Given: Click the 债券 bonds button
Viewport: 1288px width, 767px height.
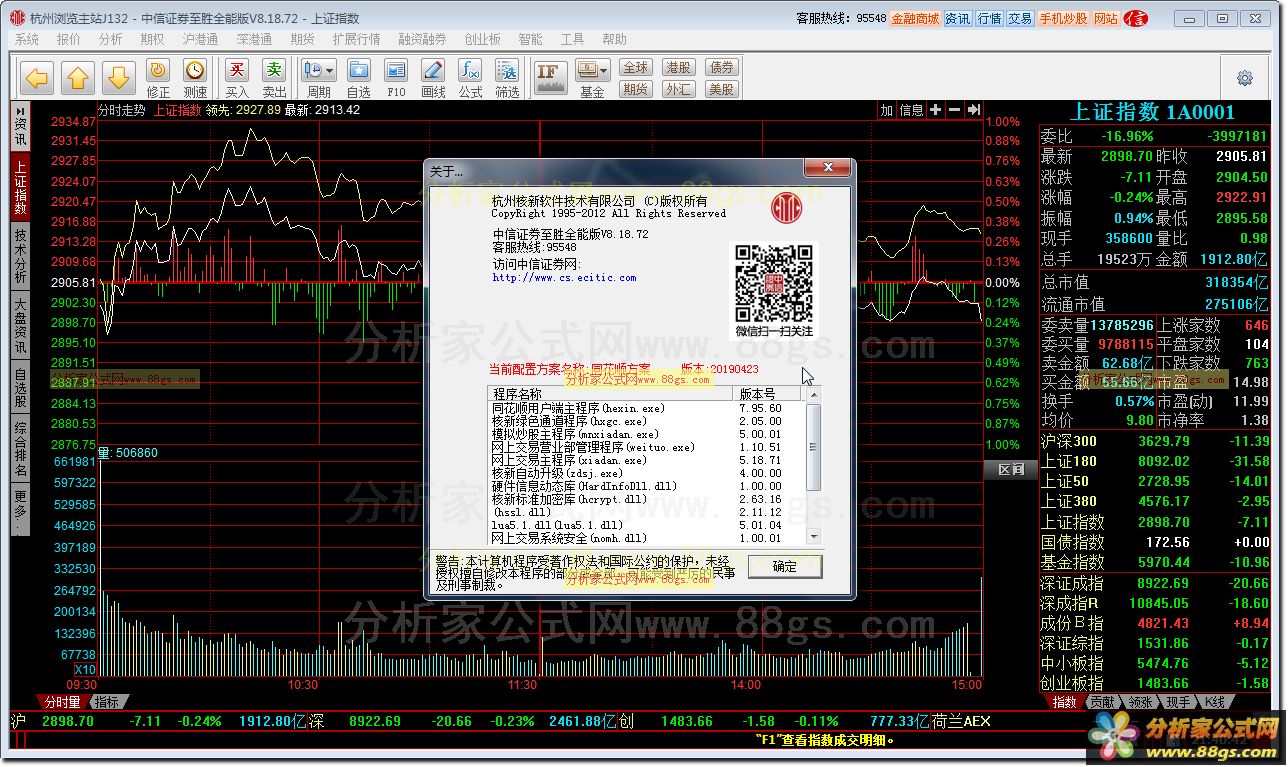Looking at the screenshot, I should coord(721,67).
